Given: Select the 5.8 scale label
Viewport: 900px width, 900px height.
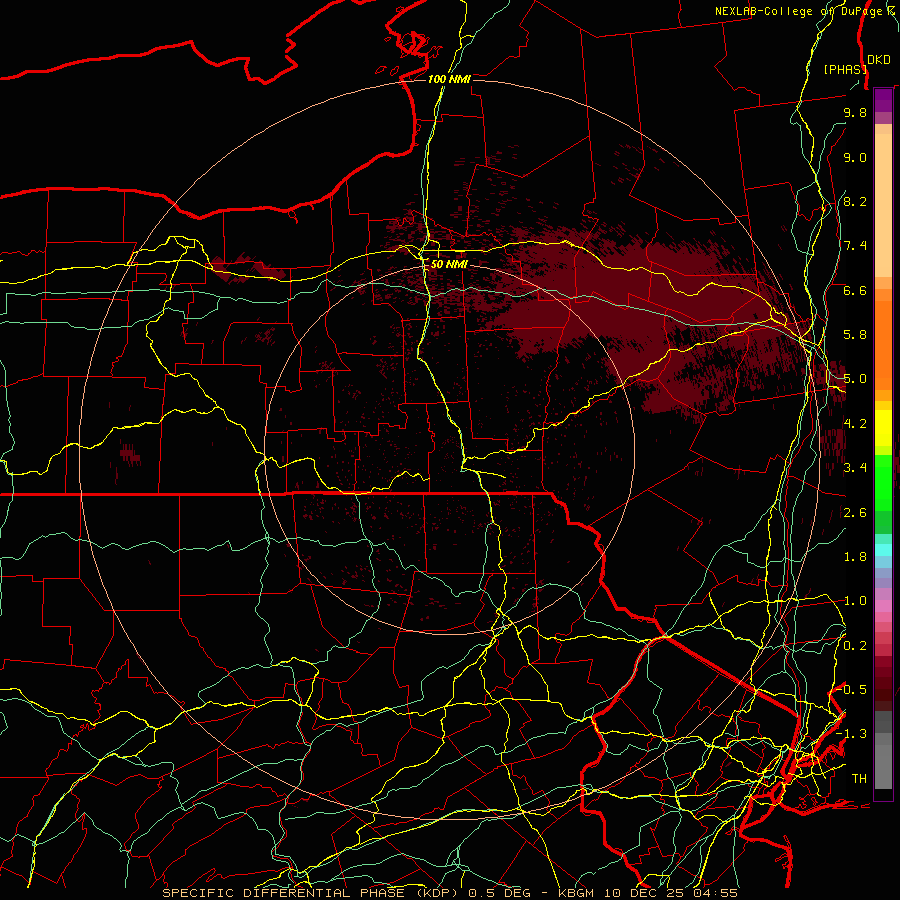Looking at the screenshot, I should click(855, 335).
